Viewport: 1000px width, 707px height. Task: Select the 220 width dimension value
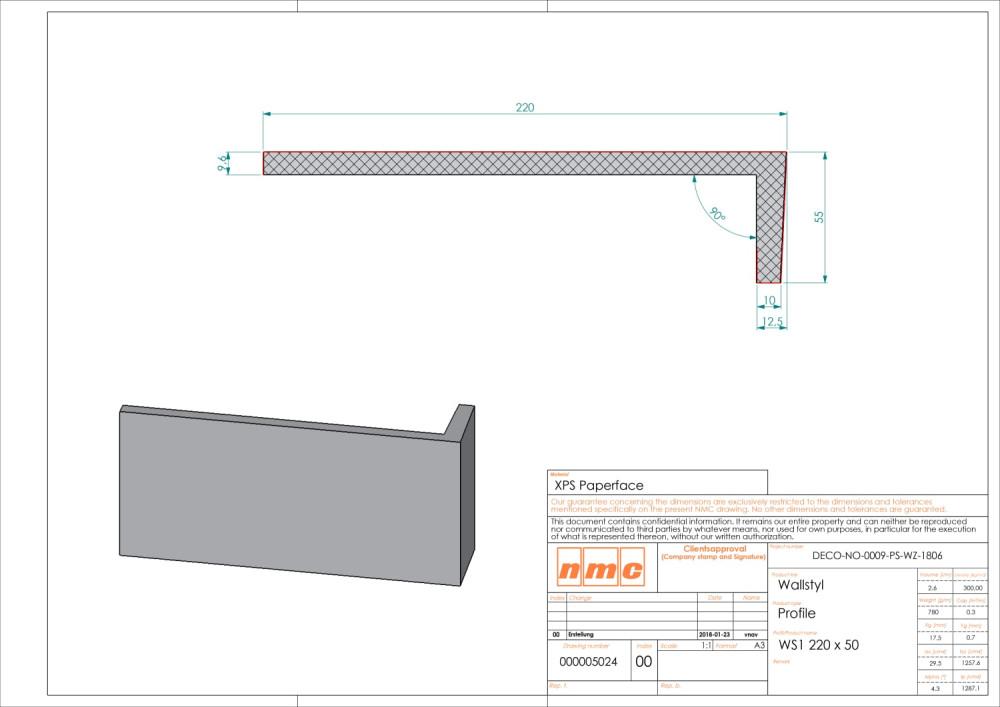click(524, 107)
